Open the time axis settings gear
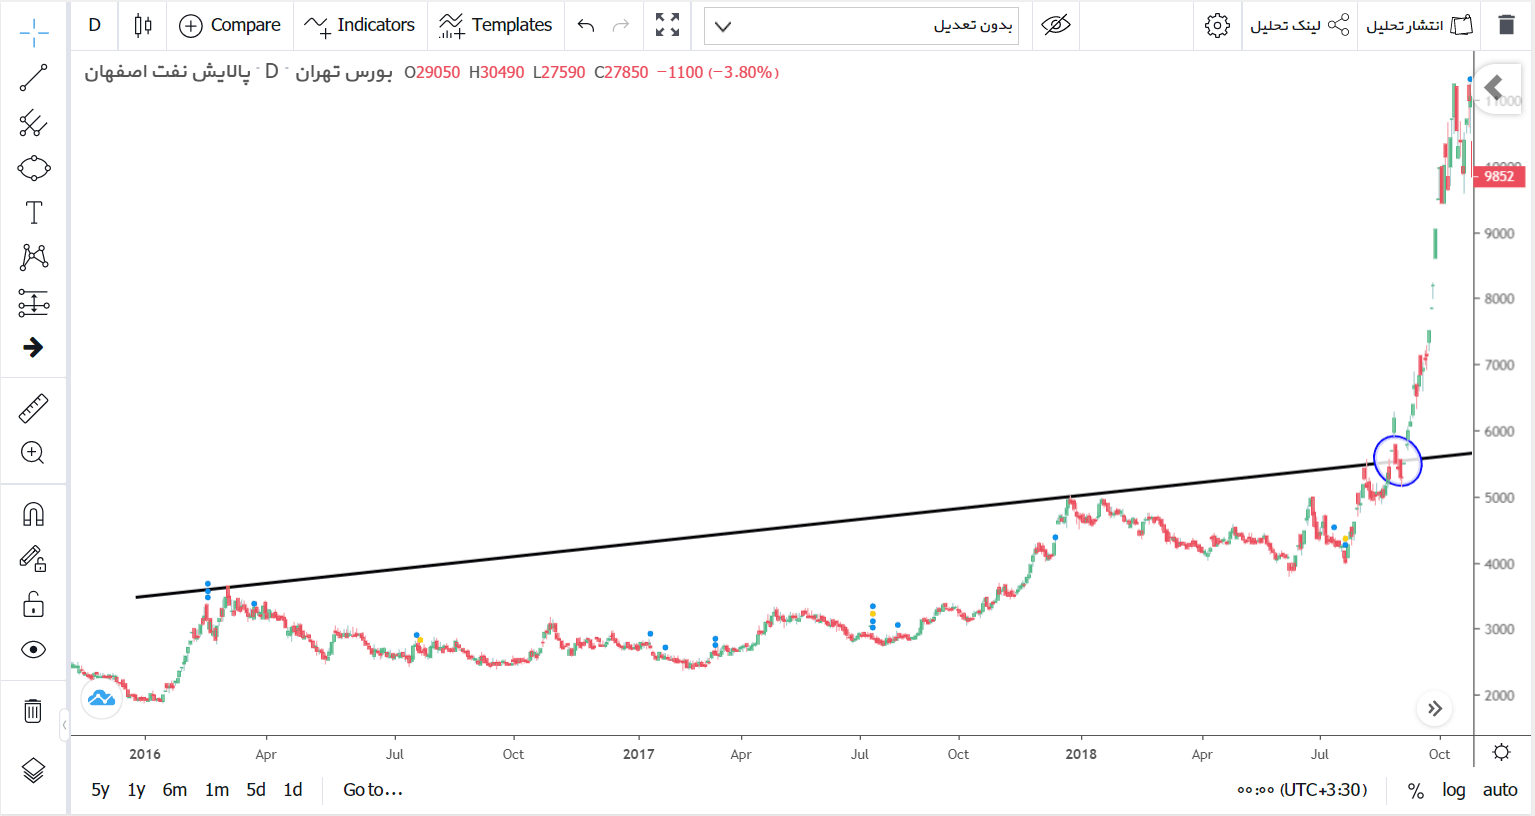 [1501, 752]
